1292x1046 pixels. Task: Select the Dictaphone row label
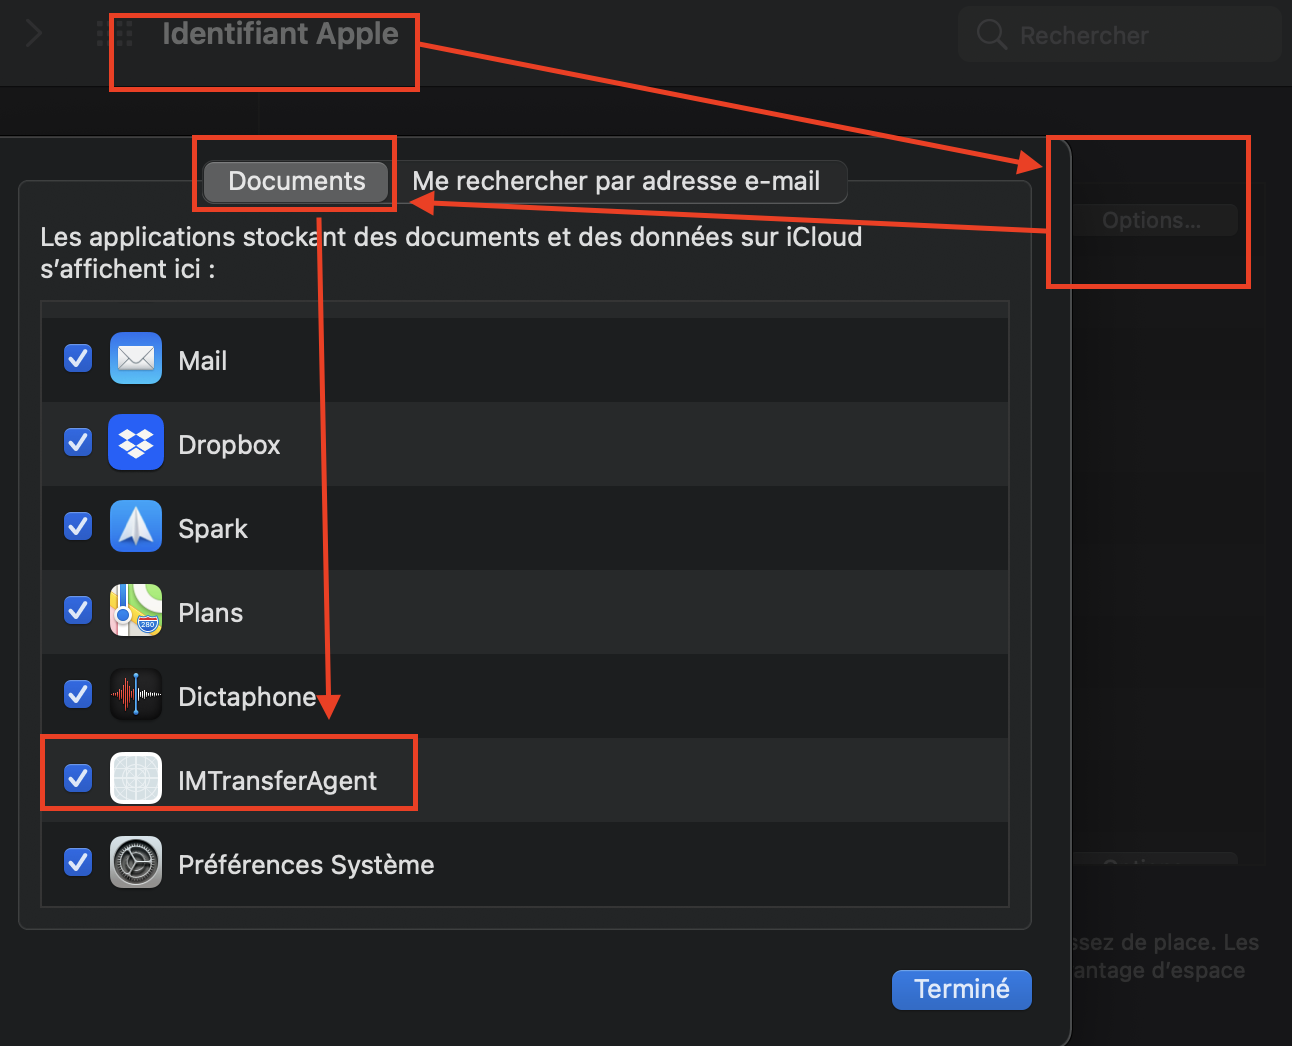click(x=247, y=697)
